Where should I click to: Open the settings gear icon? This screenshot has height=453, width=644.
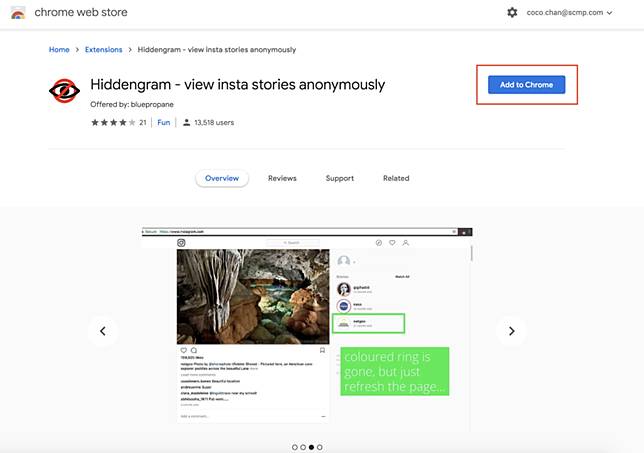point(512,12)
